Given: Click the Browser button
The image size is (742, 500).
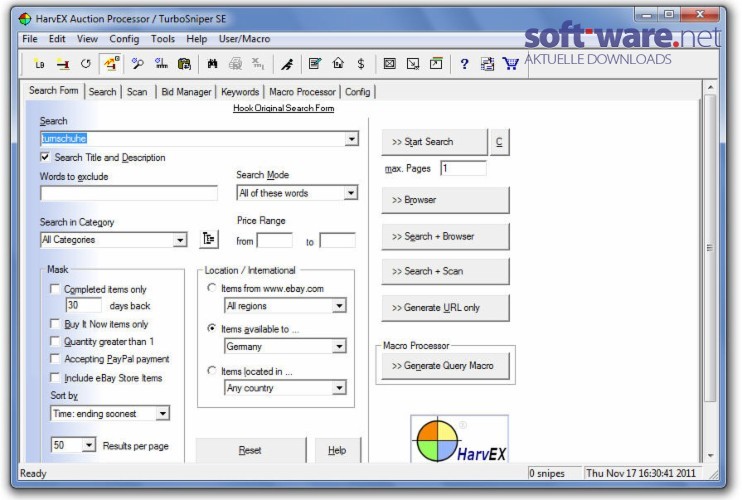Looking at the screenshot, I should [x=445, y=200].
